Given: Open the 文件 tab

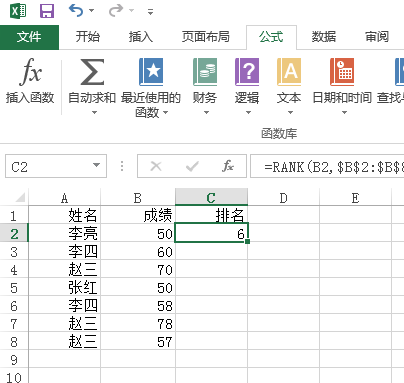Looking at the screenshot, I should click(29, 37).
